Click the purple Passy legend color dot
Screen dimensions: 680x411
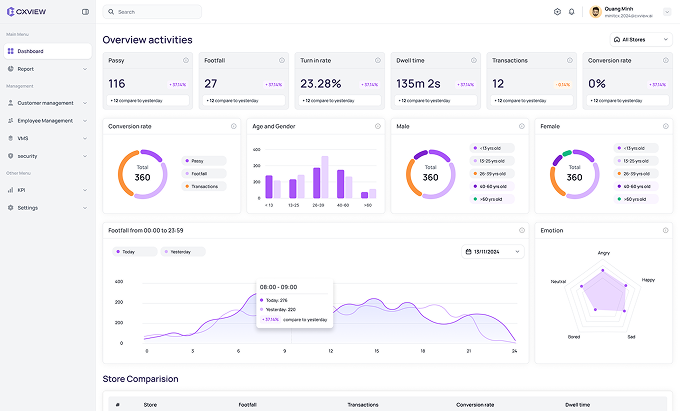[186, 160]
